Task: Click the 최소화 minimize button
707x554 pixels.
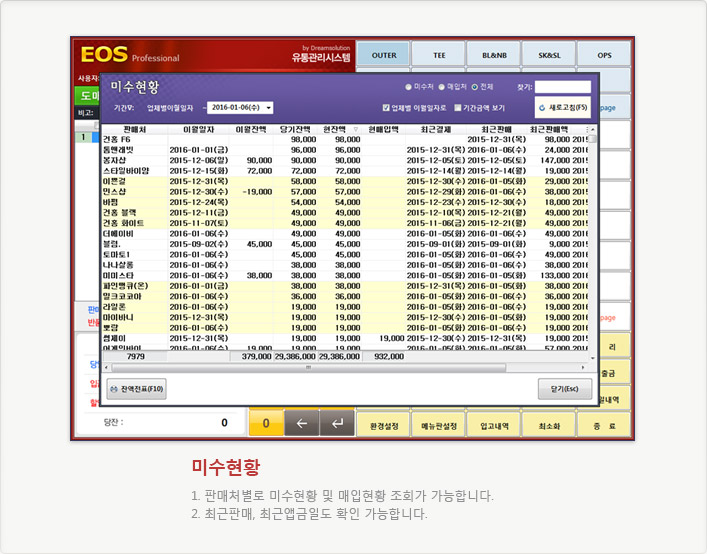Action: [x=549, y=426]
